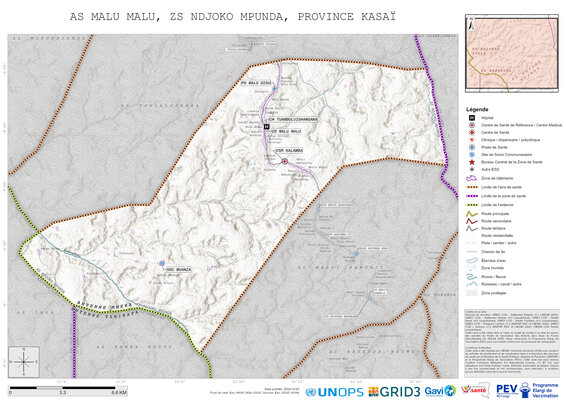Screen dimensions: 566x400
Task: Select the blue Poste de Santé legend symbol
Action: pos(471,147)
